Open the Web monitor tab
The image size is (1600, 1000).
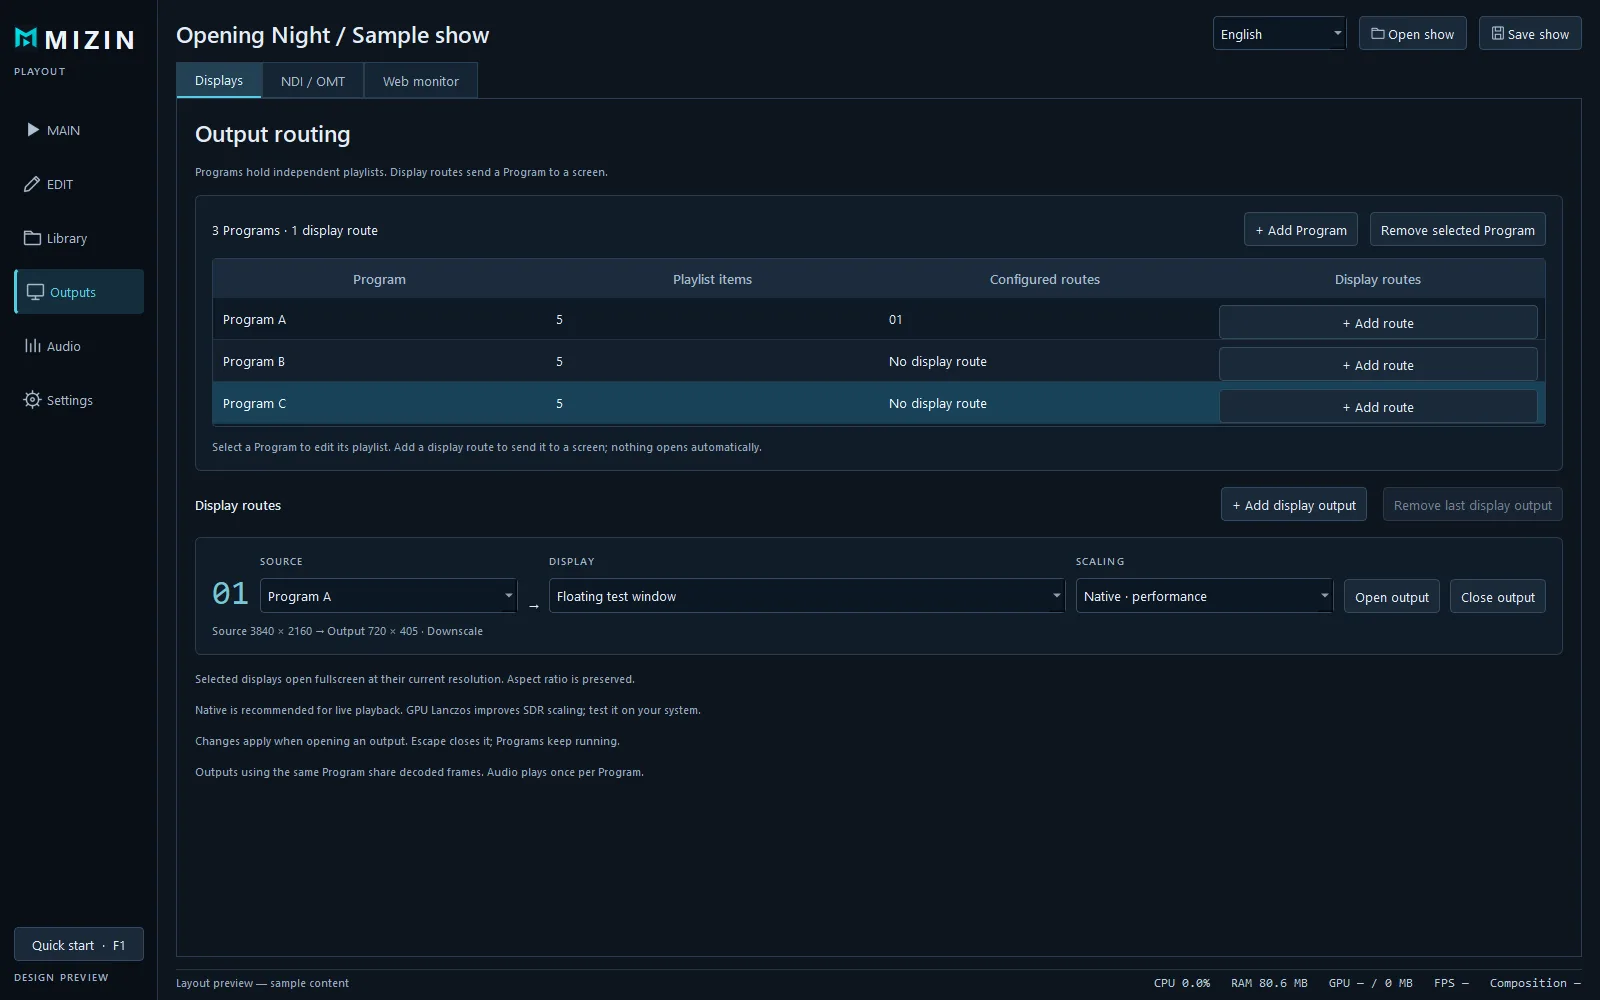pyautogui.click(x=421, y=81)
